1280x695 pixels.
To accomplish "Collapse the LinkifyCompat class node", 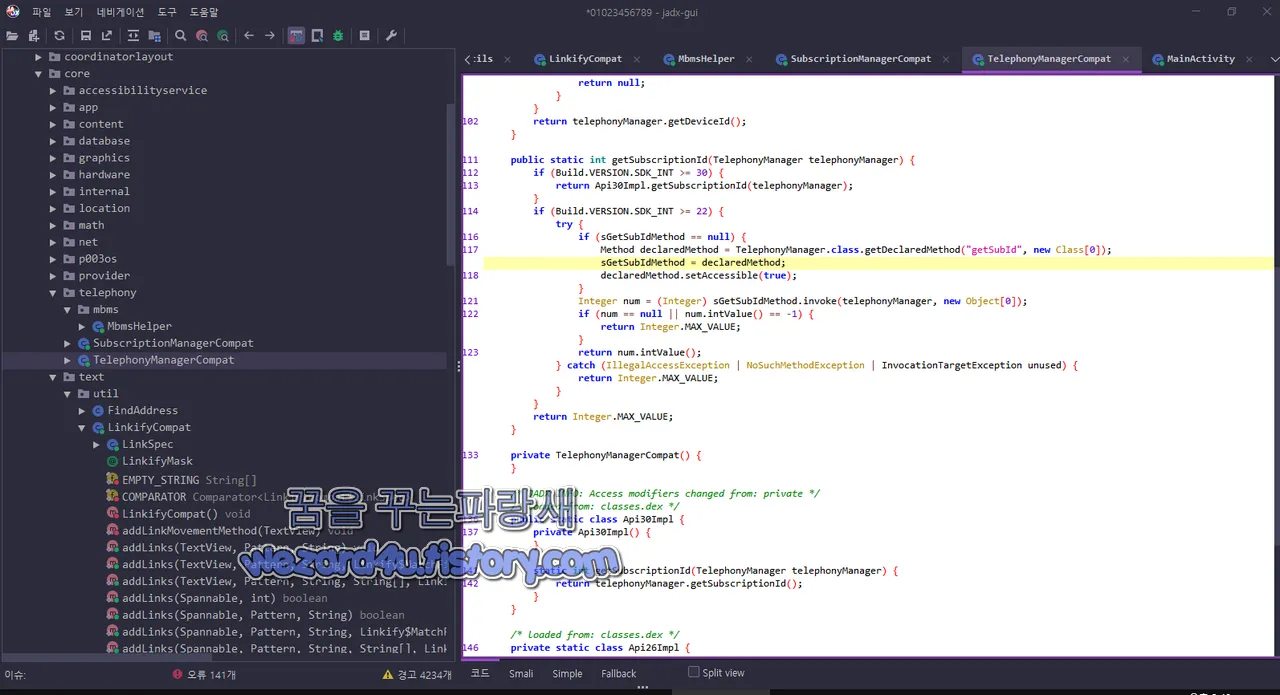I will pos(82,427).
